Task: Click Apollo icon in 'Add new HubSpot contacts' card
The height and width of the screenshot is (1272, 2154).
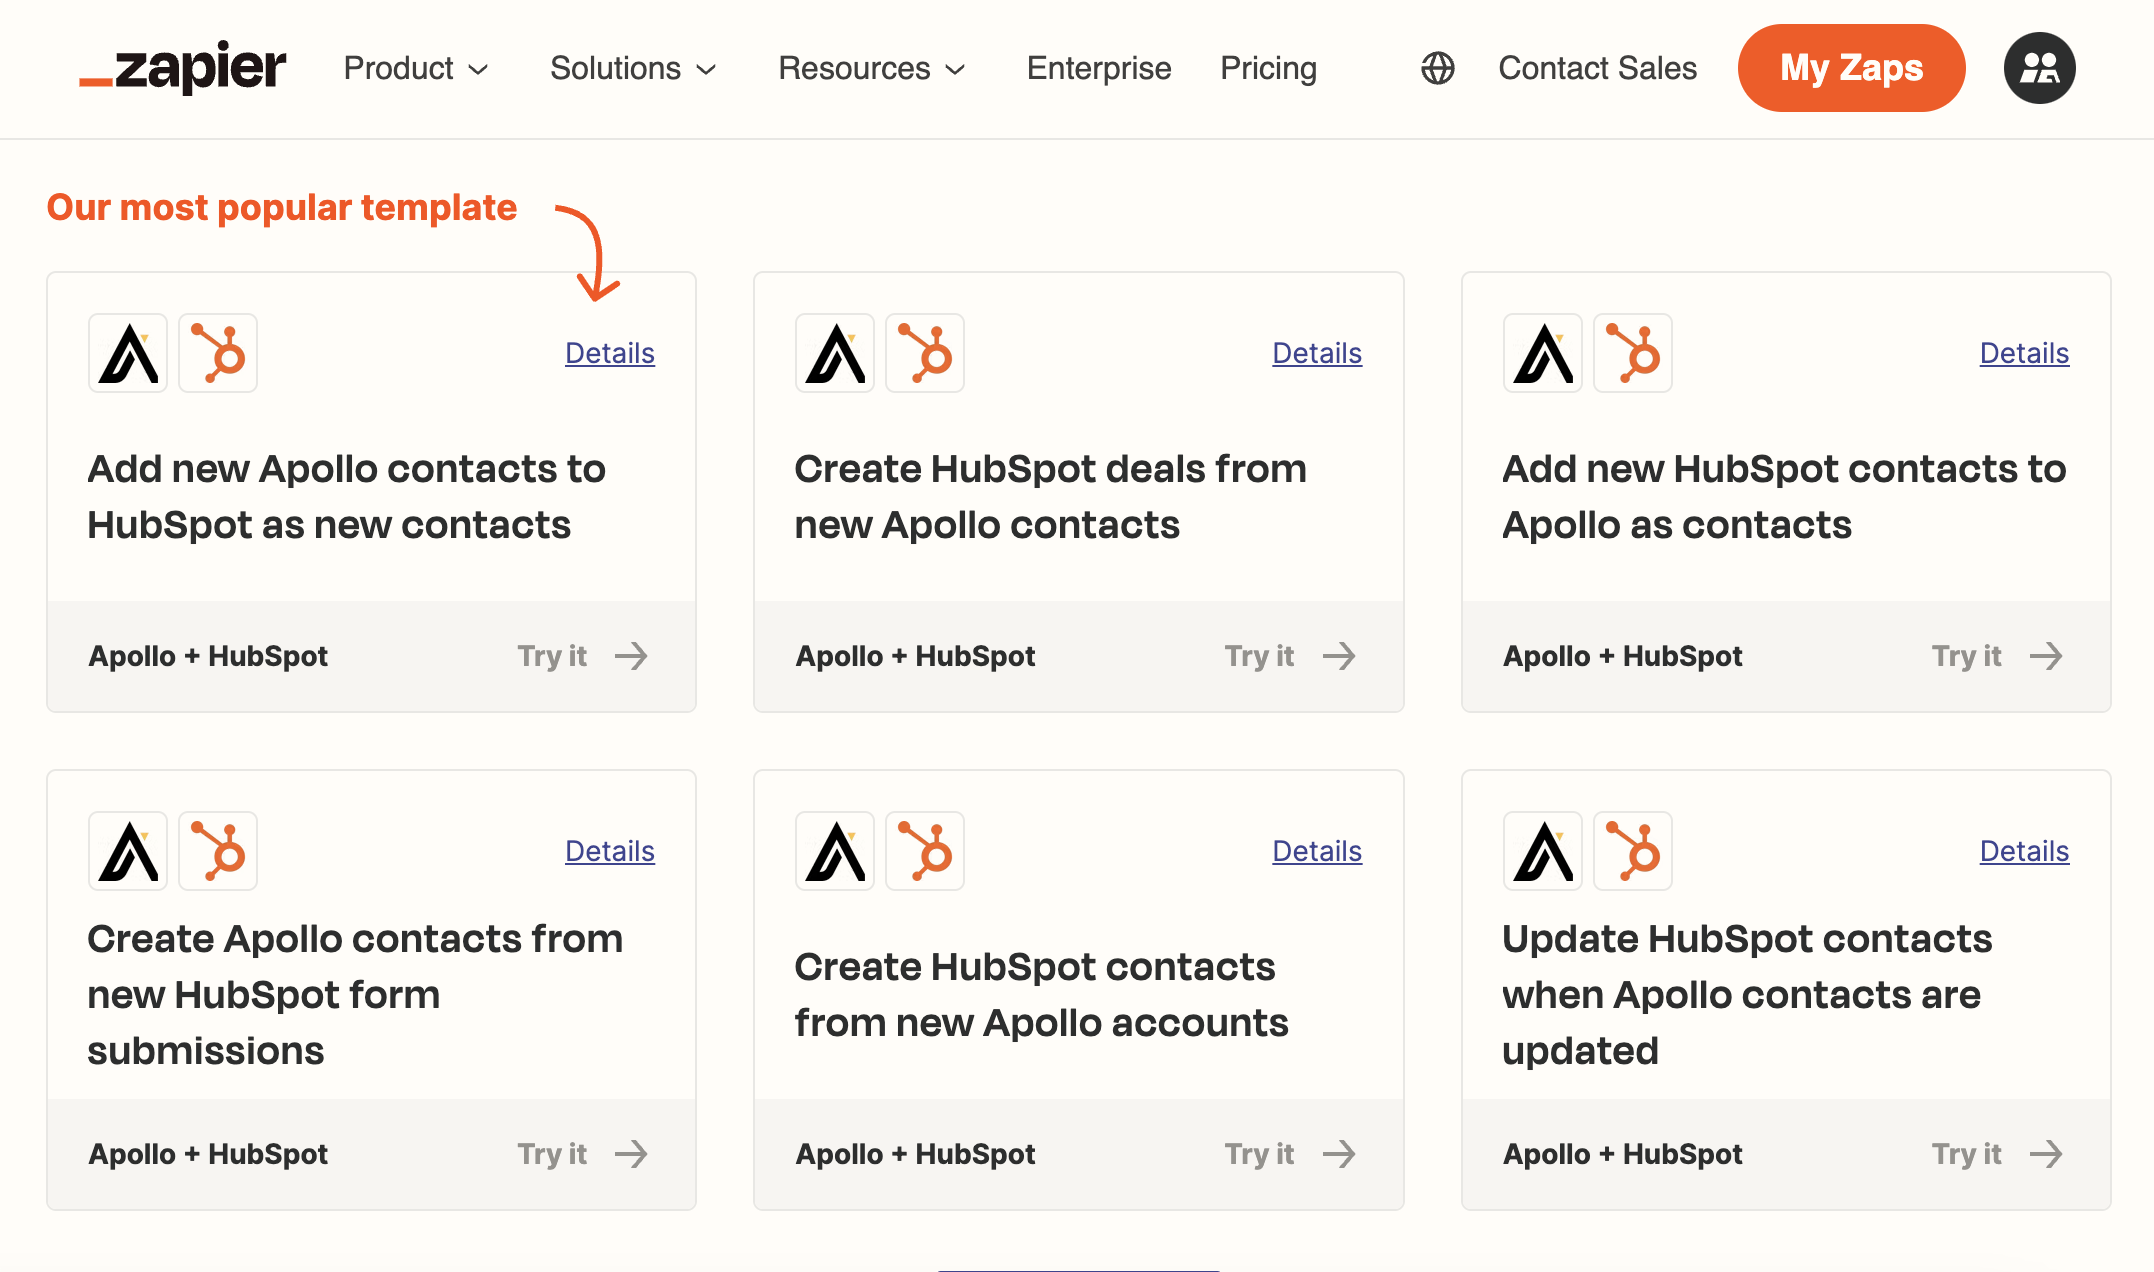Action: [x=1543, y=353]
